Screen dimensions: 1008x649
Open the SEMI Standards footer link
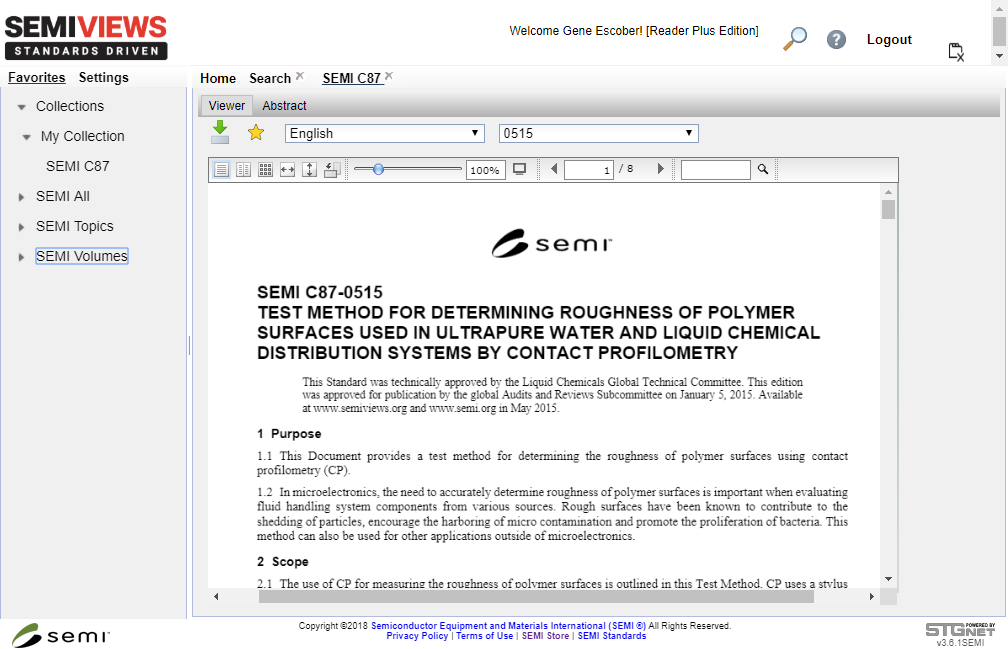point(612,636)
